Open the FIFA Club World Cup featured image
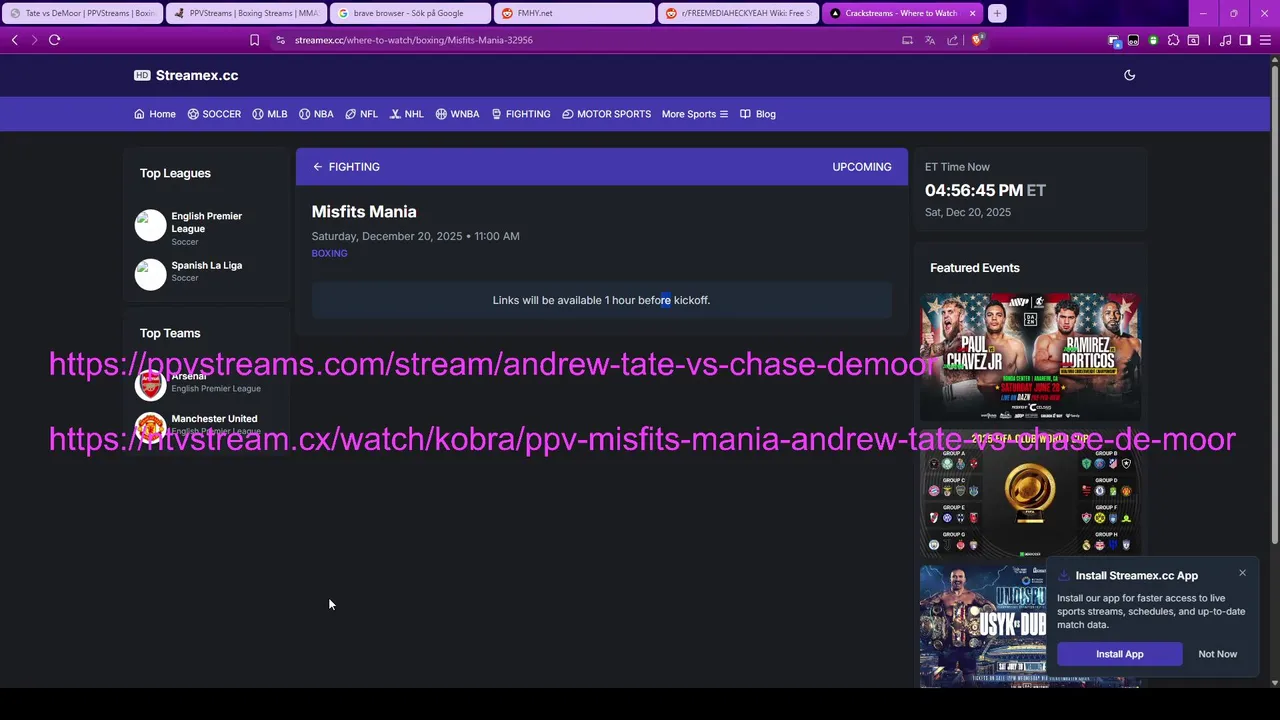The image size is (1280, 720). pos(1030,494)
